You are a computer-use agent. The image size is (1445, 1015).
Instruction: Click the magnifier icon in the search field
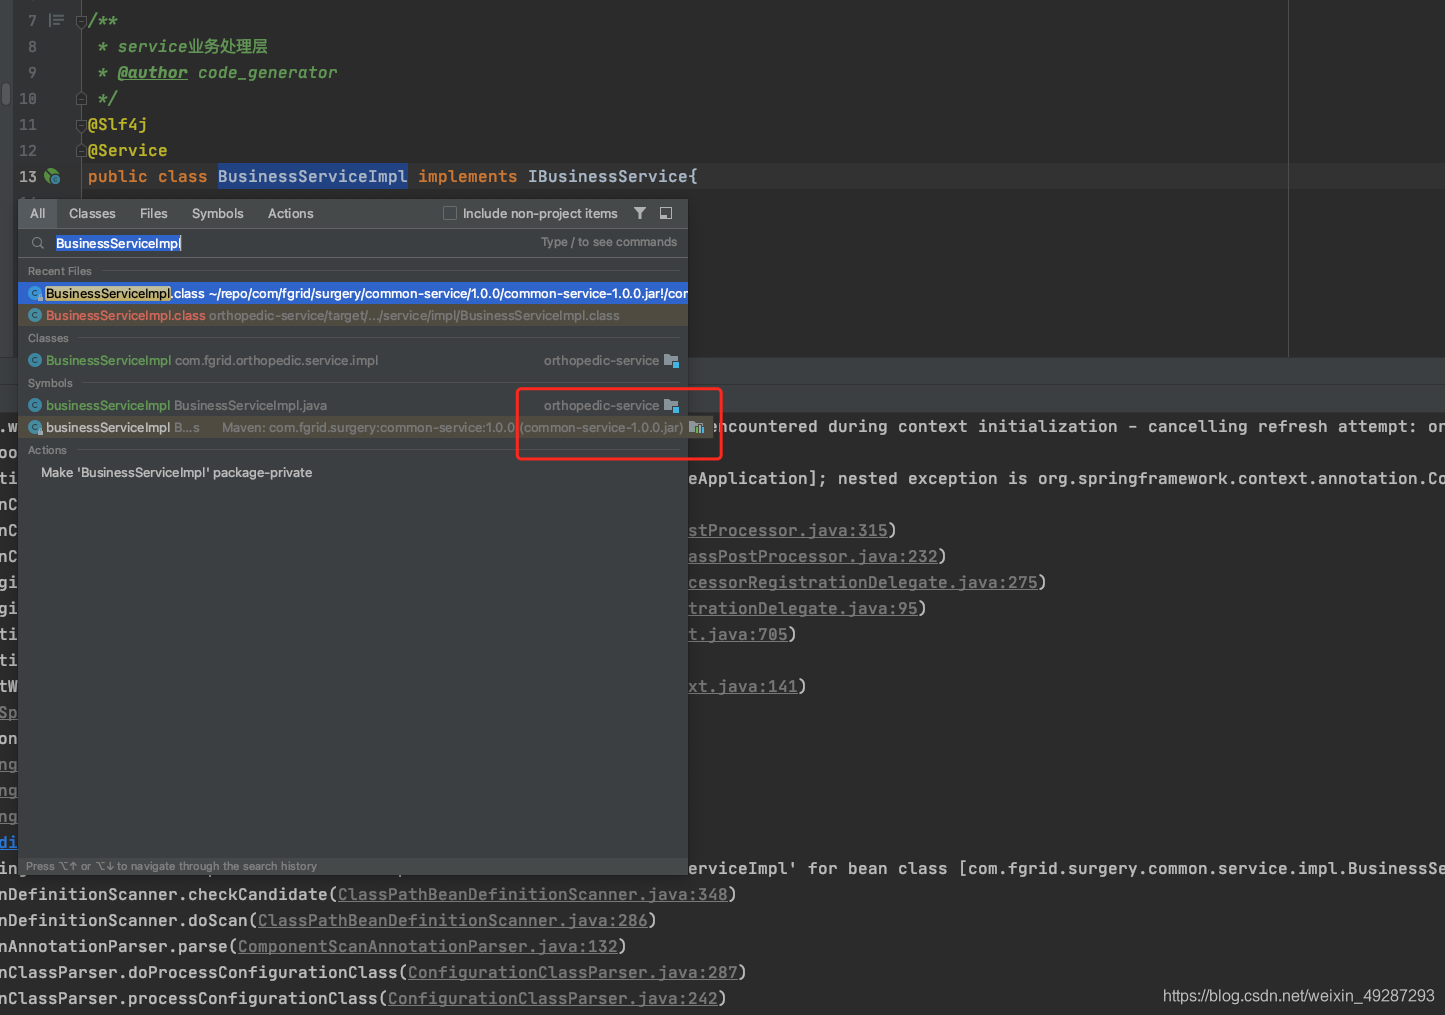click(x=37, y=243)
